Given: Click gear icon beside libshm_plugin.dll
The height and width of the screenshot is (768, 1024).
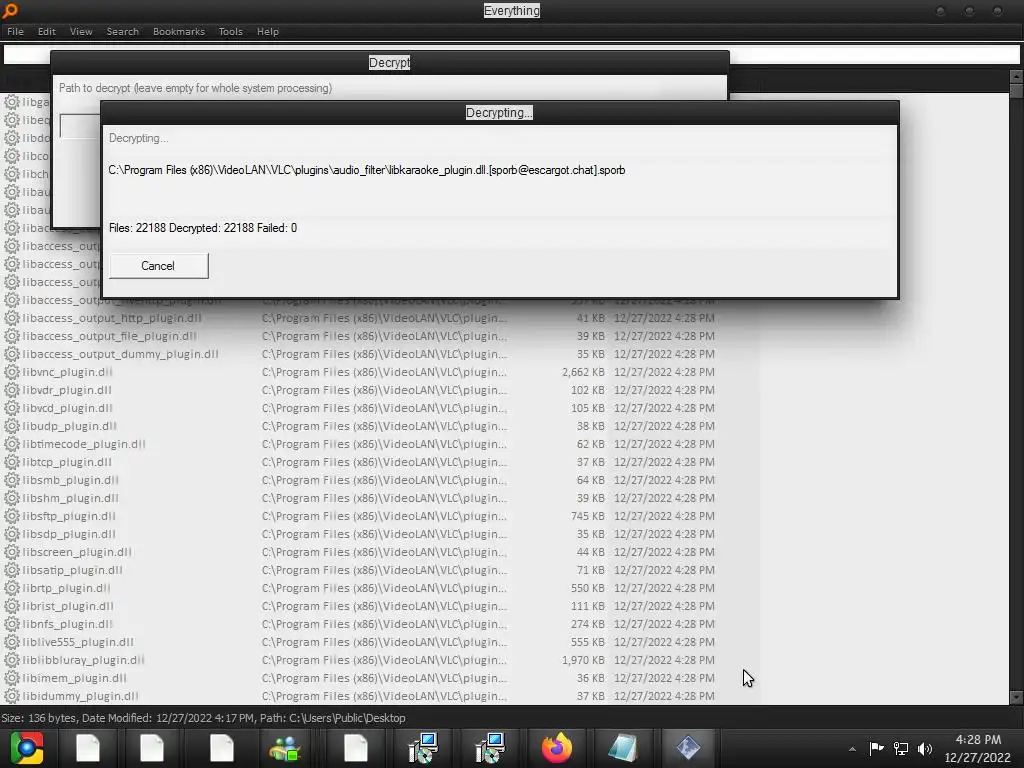Looking at the screenshot, I should click(12, 498).
